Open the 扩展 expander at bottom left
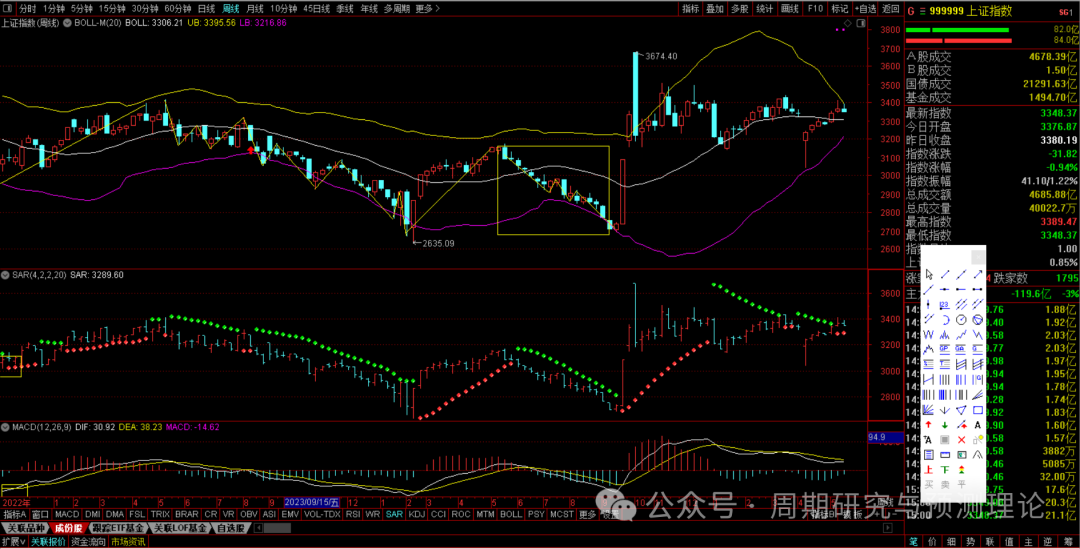1080x549 pixels. [12, 541]
